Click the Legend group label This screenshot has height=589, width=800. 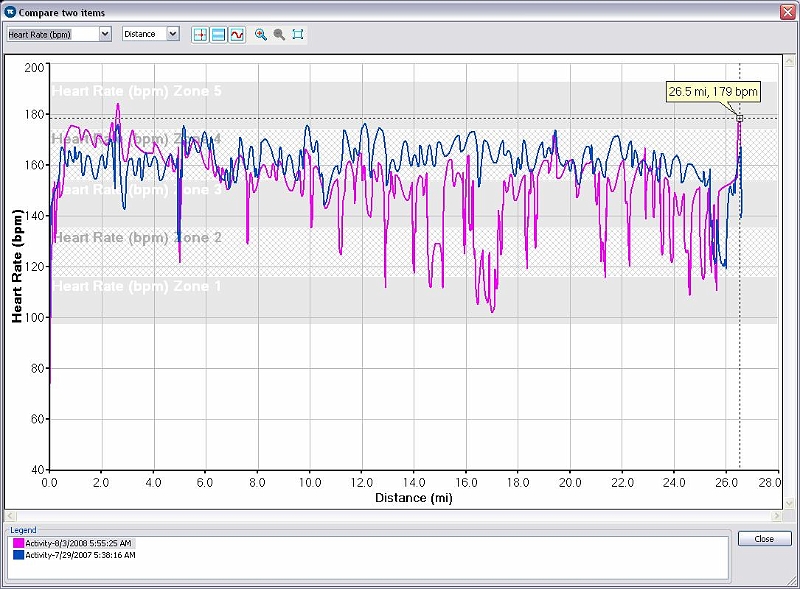click(23, 530)
